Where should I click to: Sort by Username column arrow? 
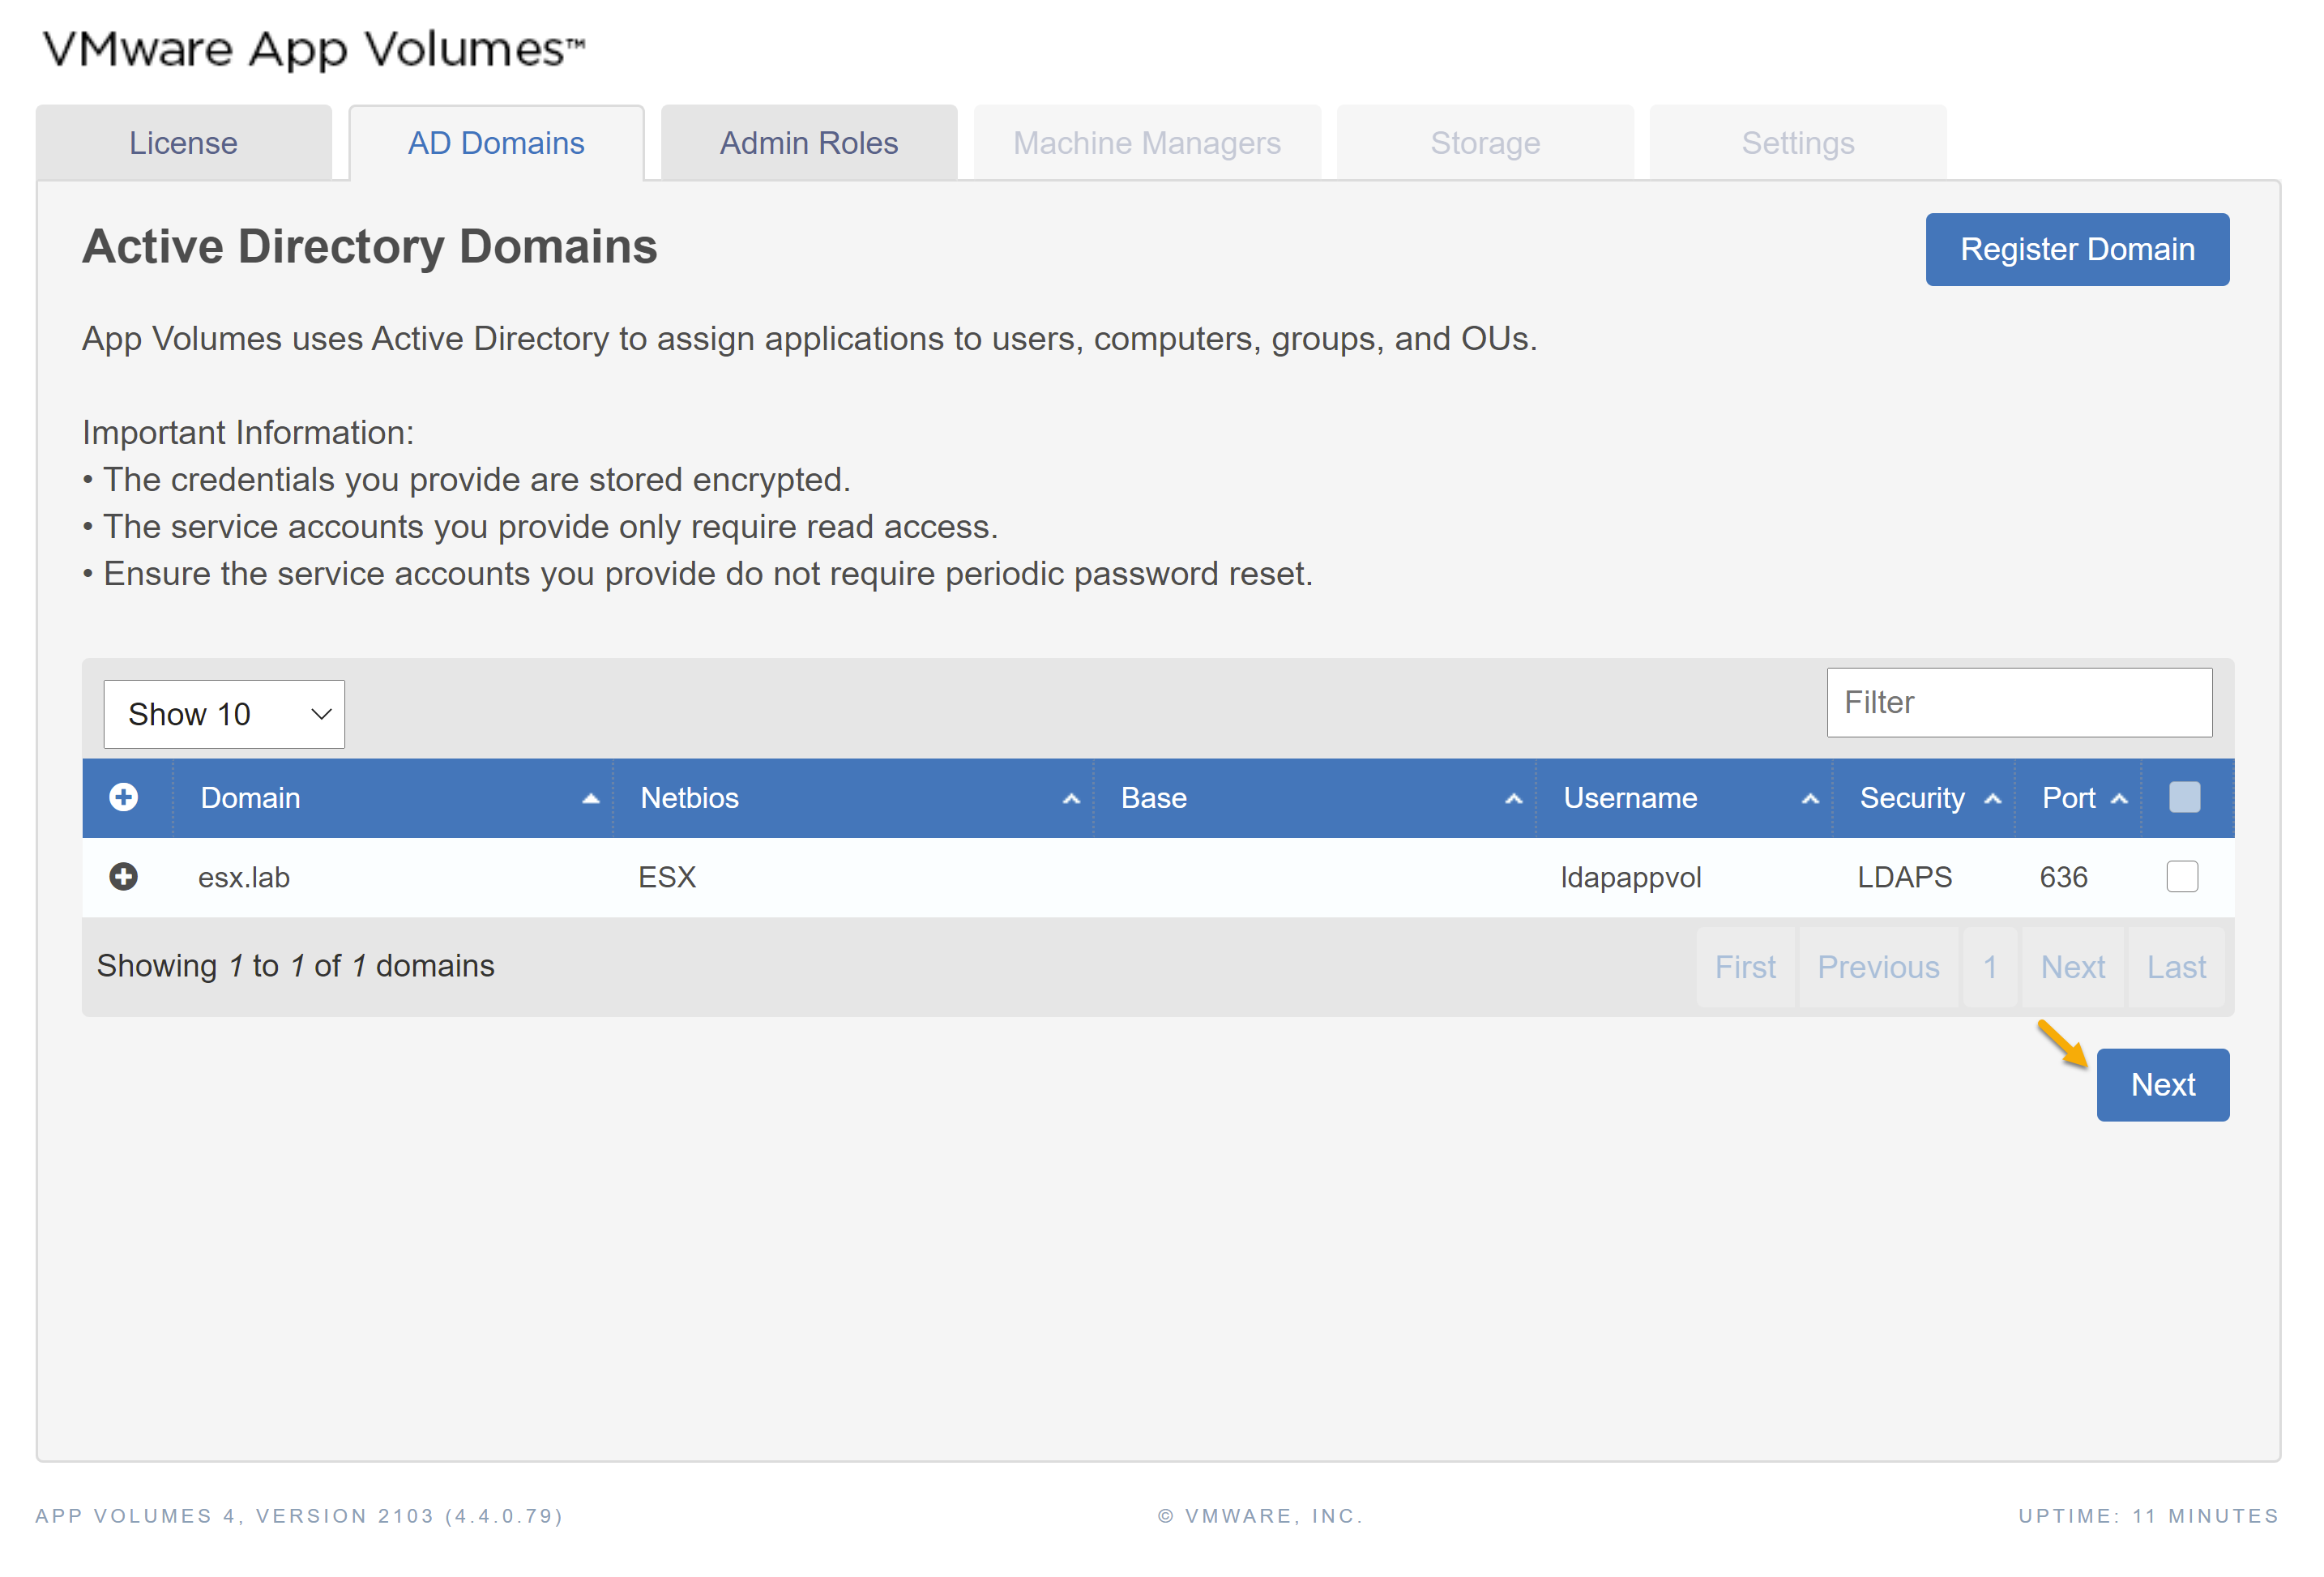click(x=1810, y=799)
